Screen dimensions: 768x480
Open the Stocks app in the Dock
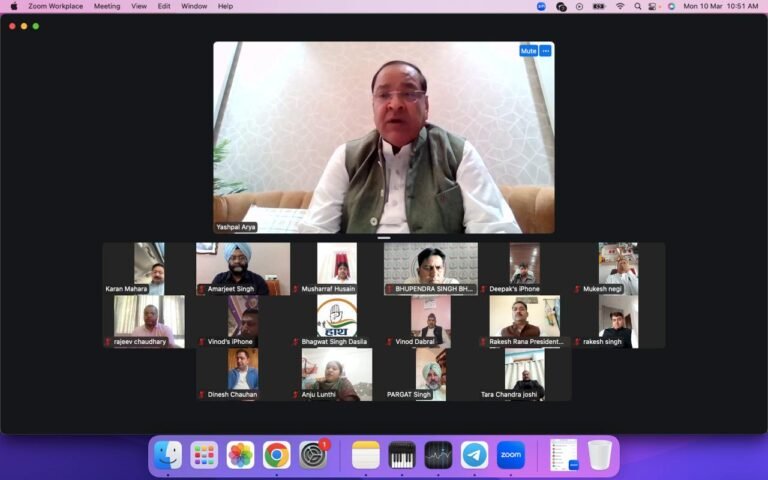(x=438, y=455)
